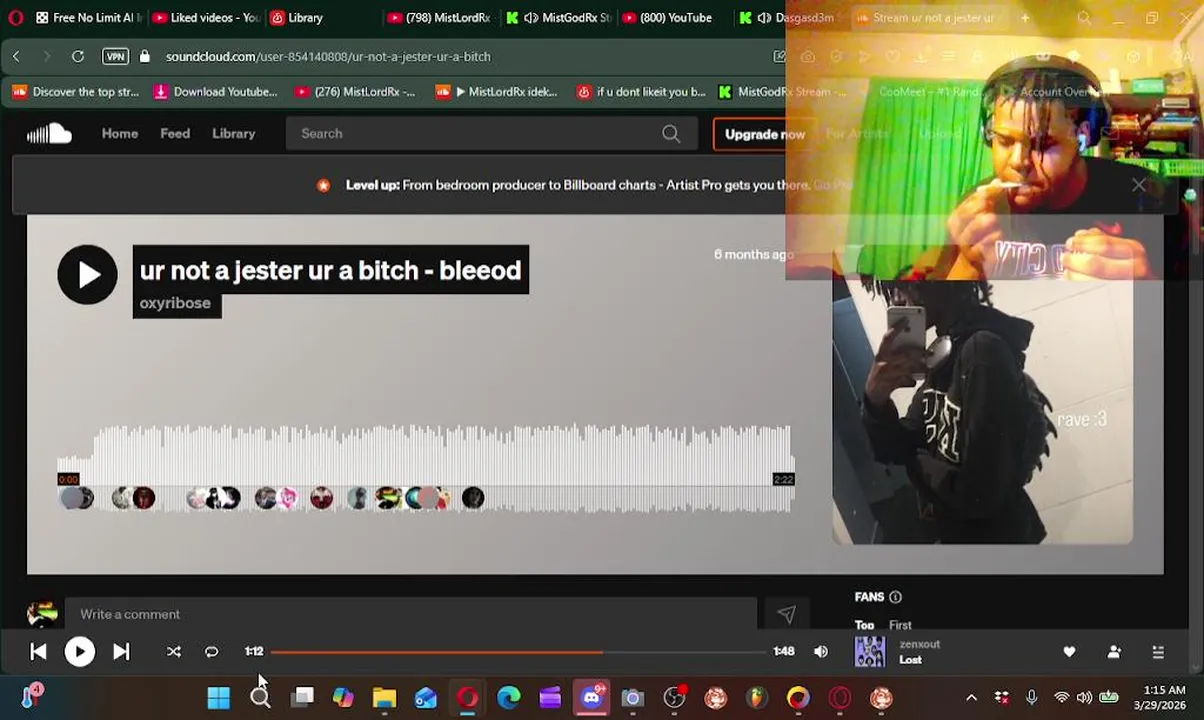Click the Write a comment field
The image size is (1204, 720).
(410, 615)
